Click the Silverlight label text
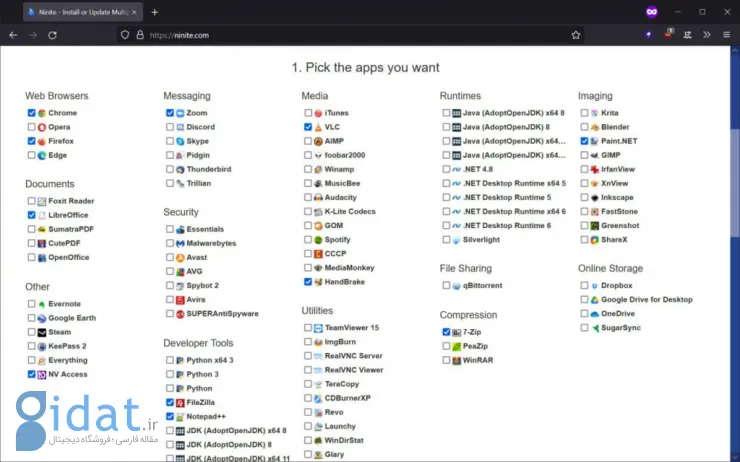 [x=481, y=240]
